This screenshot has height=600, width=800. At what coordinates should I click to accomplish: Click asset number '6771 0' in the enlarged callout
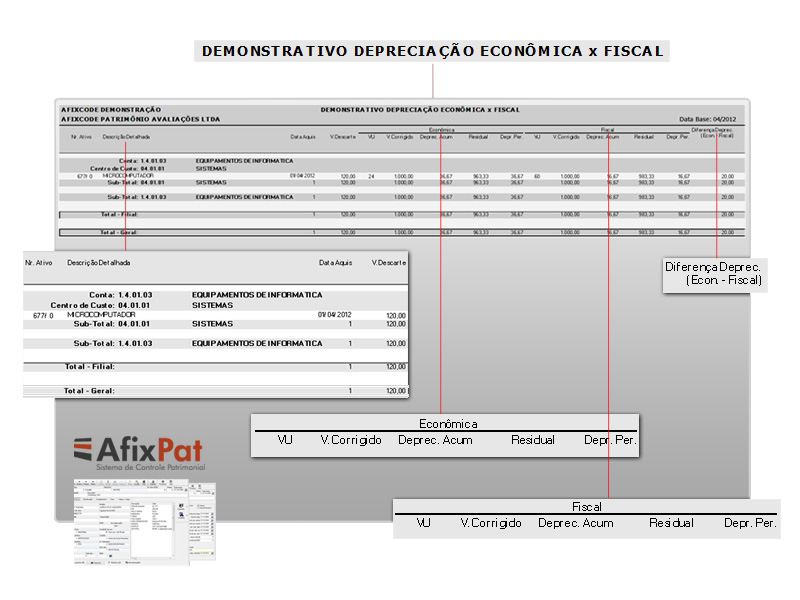[x=43, y=316]
